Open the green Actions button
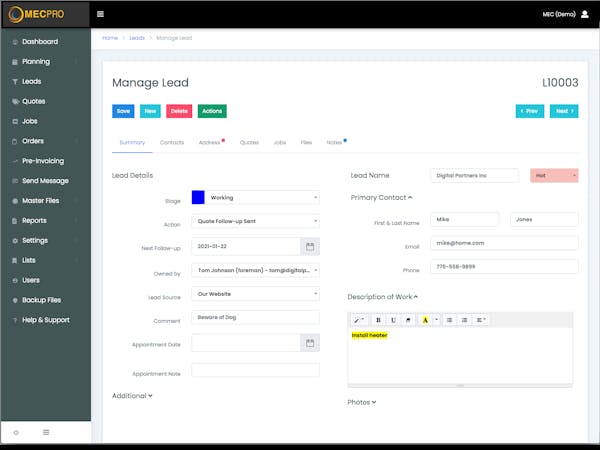This screenshot has height=450, width=600. [x=212, y=111]
